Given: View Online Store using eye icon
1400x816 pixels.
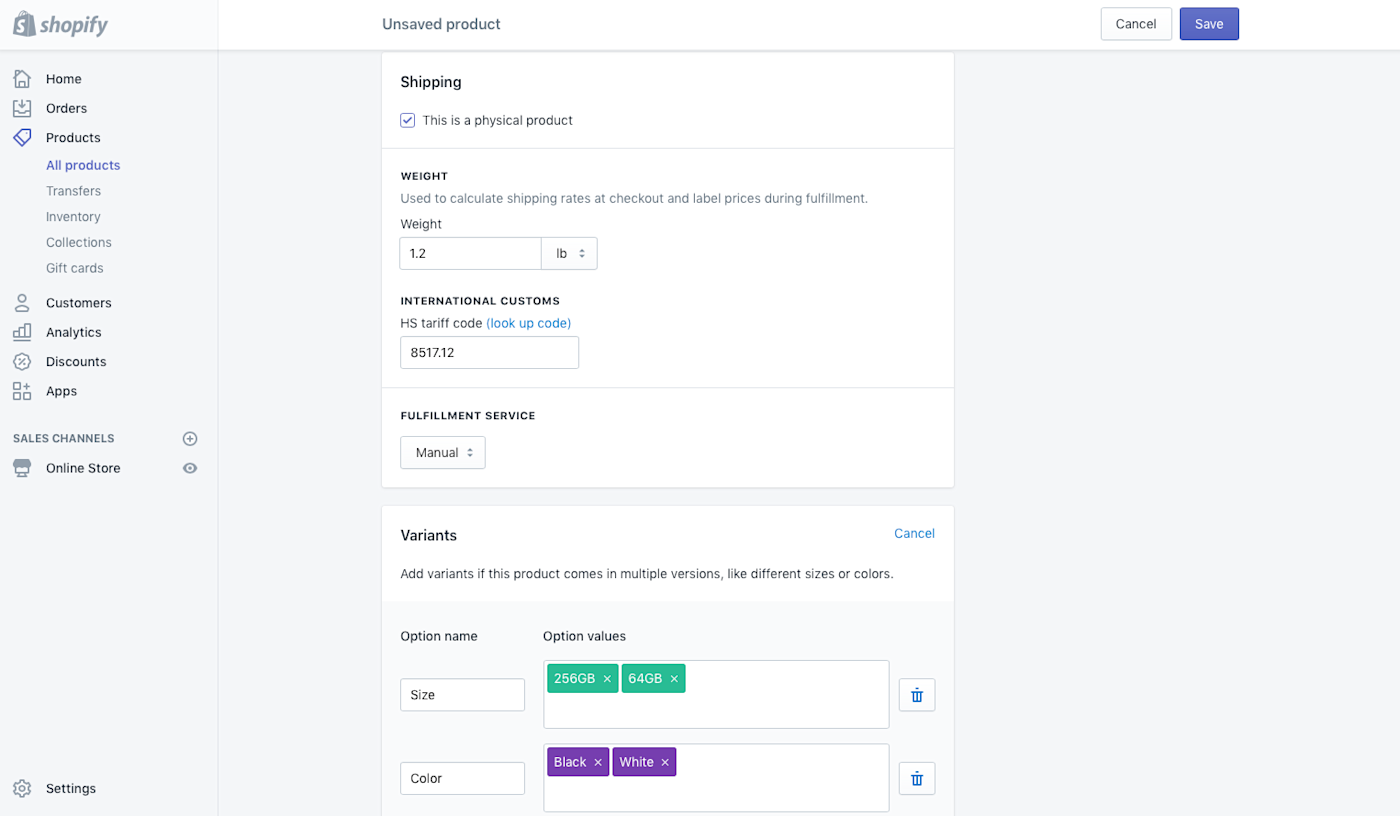Looking at the screenshot, I should pos(190,468).
